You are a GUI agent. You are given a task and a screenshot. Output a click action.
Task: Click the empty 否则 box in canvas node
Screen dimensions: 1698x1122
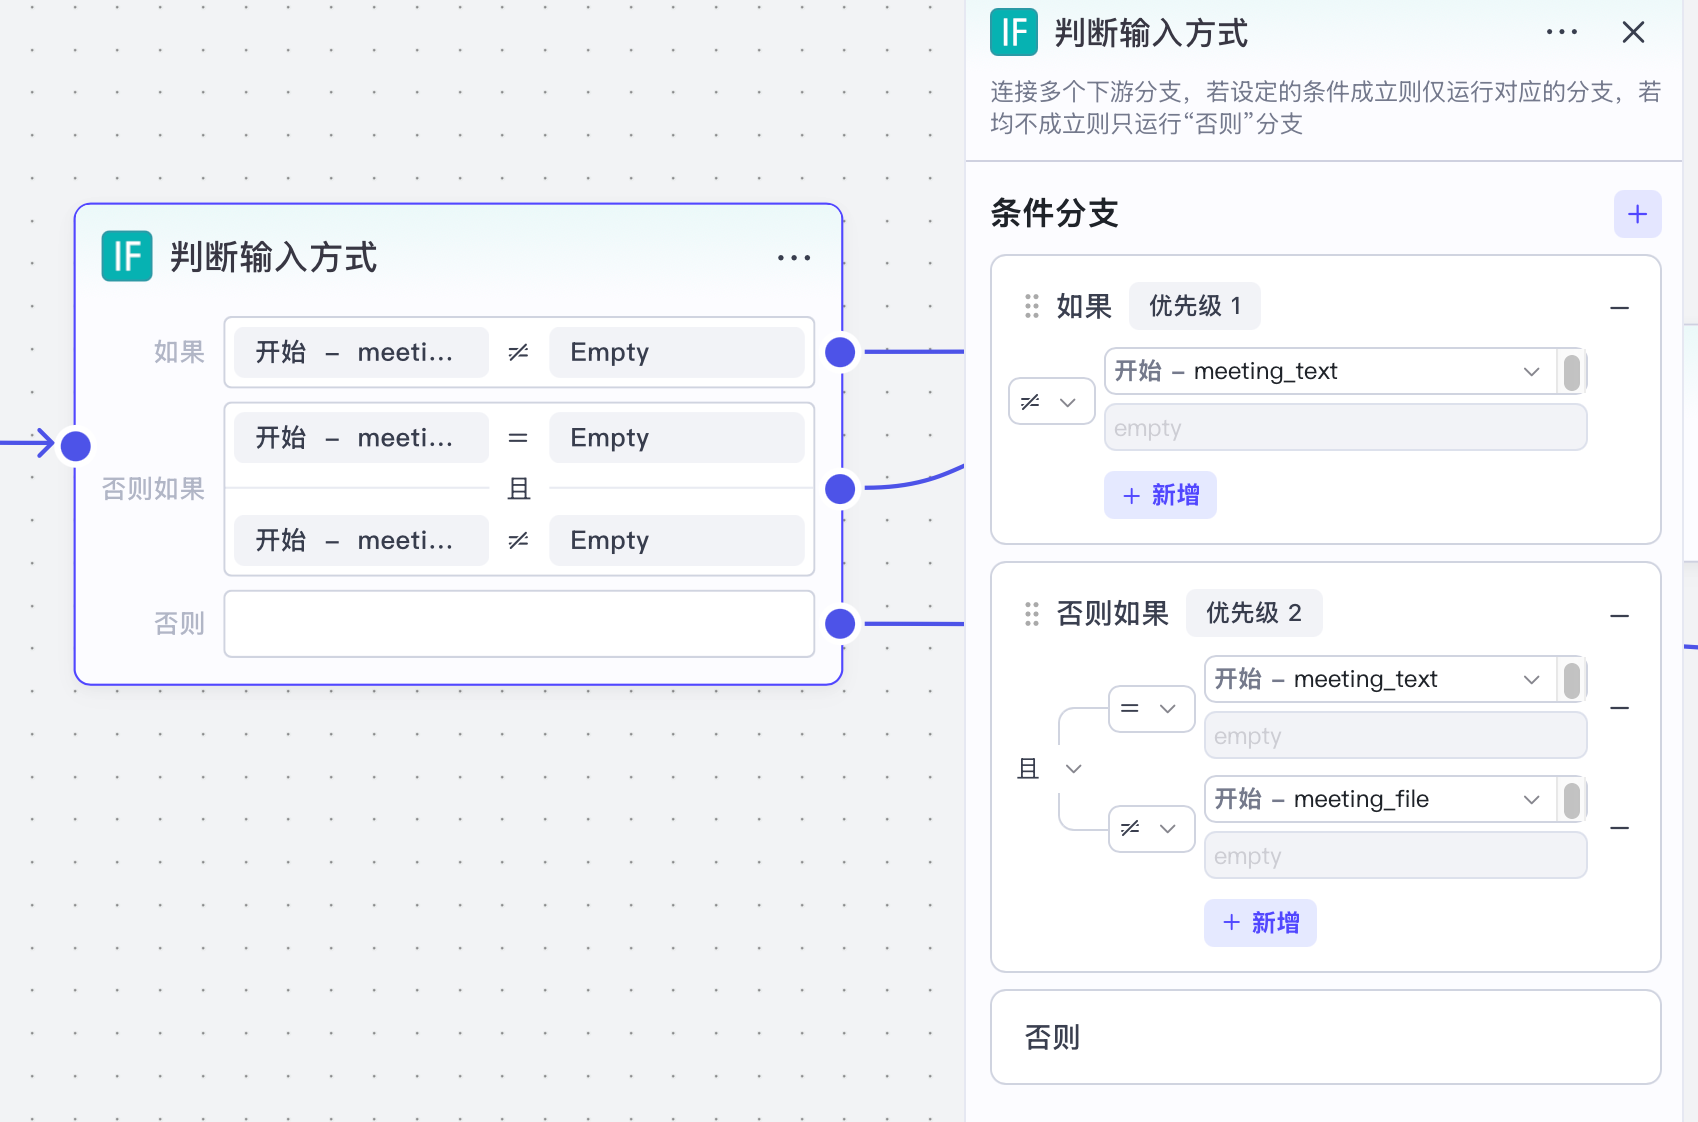519,624
